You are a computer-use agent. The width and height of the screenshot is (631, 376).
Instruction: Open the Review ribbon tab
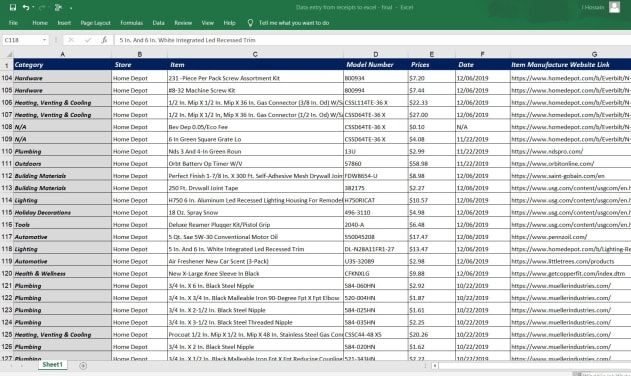click(183, 23)
